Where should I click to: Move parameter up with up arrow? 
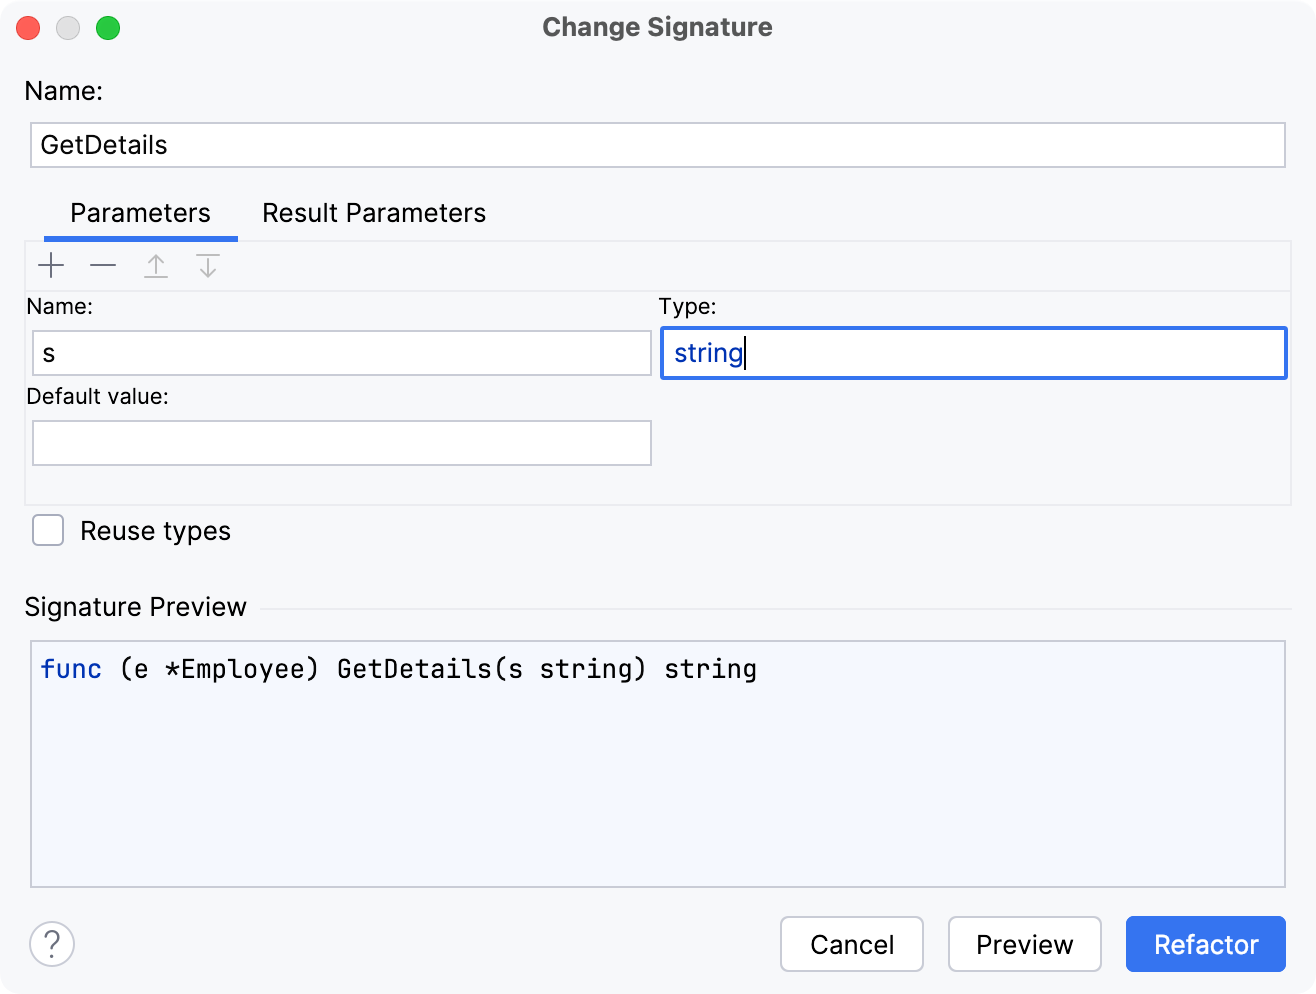(x=156, y=266)
